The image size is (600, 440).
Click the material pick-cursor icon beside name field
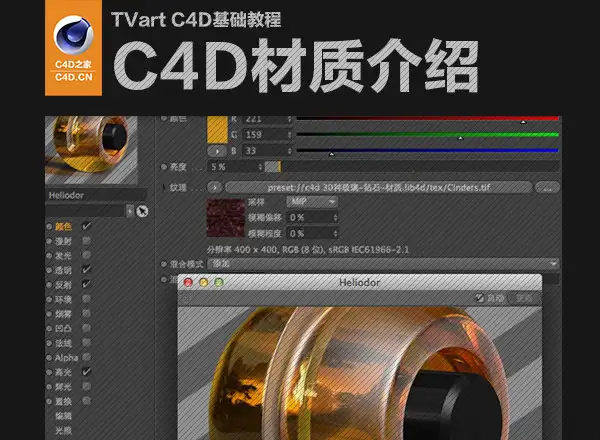pos(142,211)
